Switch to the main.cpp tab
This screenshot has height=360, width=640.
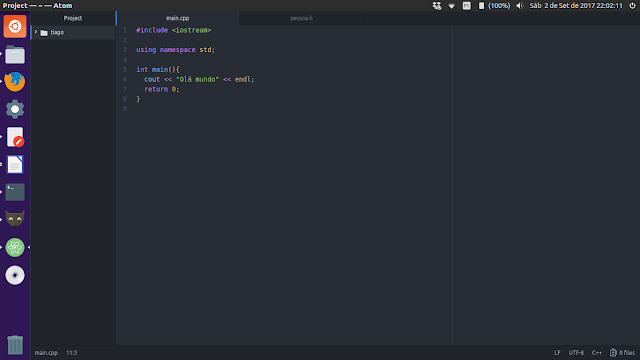tap(178, 18)
